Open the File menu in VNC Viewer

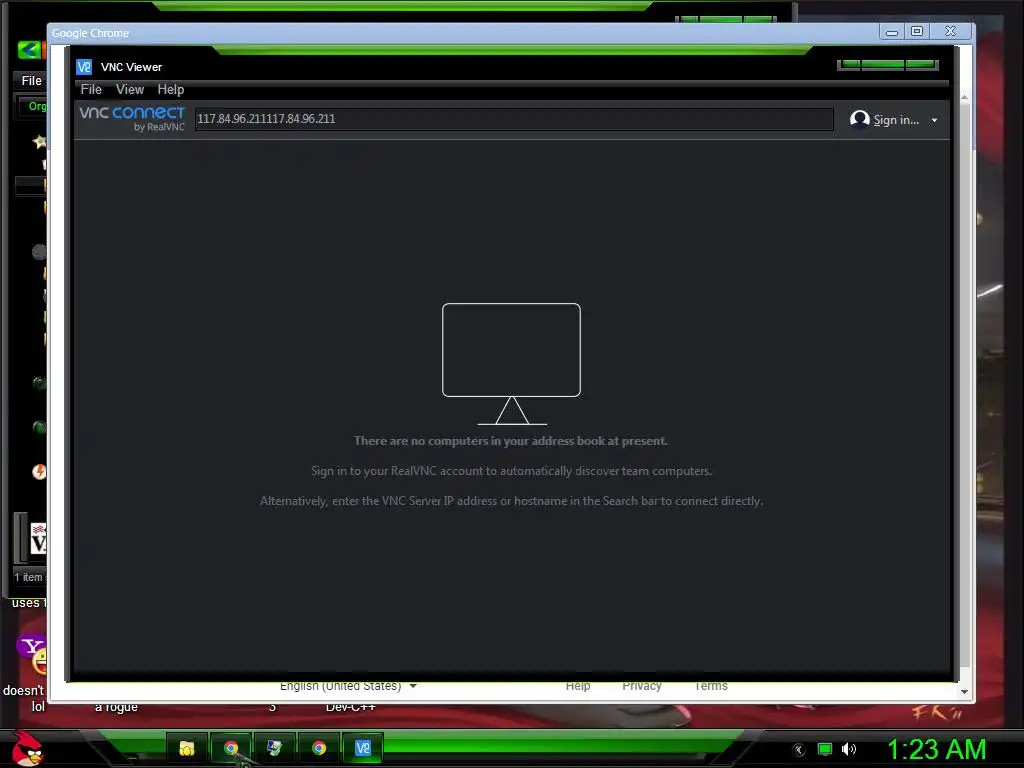91,89
